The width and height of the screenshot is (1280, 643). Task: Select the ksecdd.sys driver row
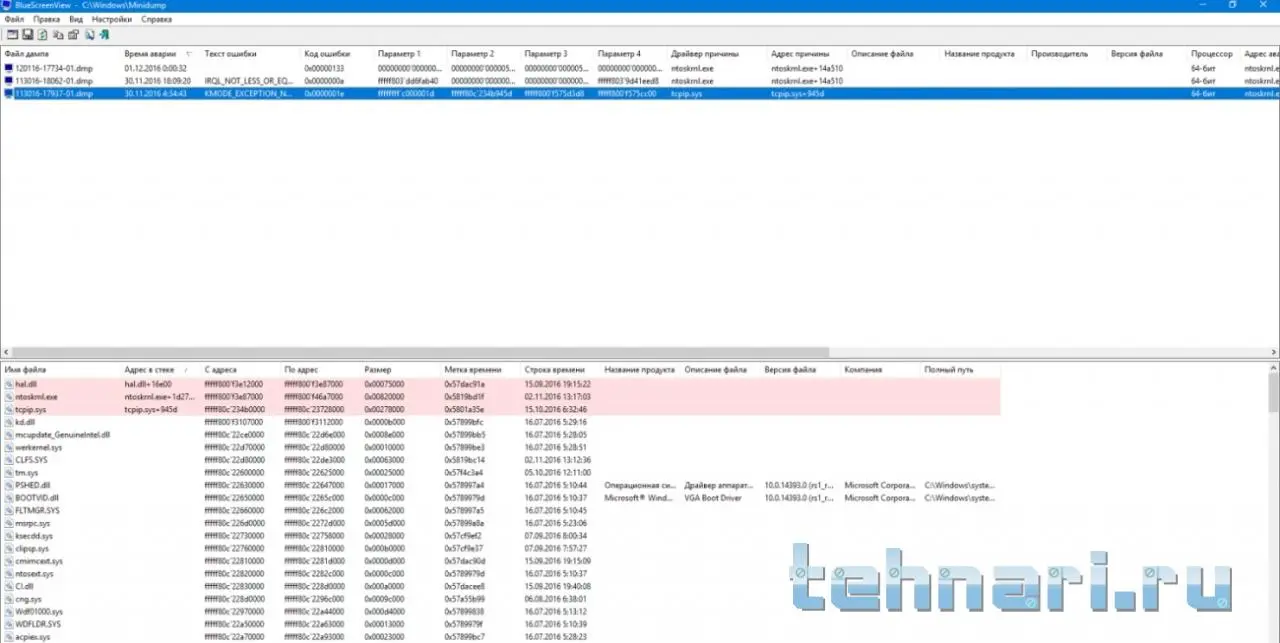500,536
